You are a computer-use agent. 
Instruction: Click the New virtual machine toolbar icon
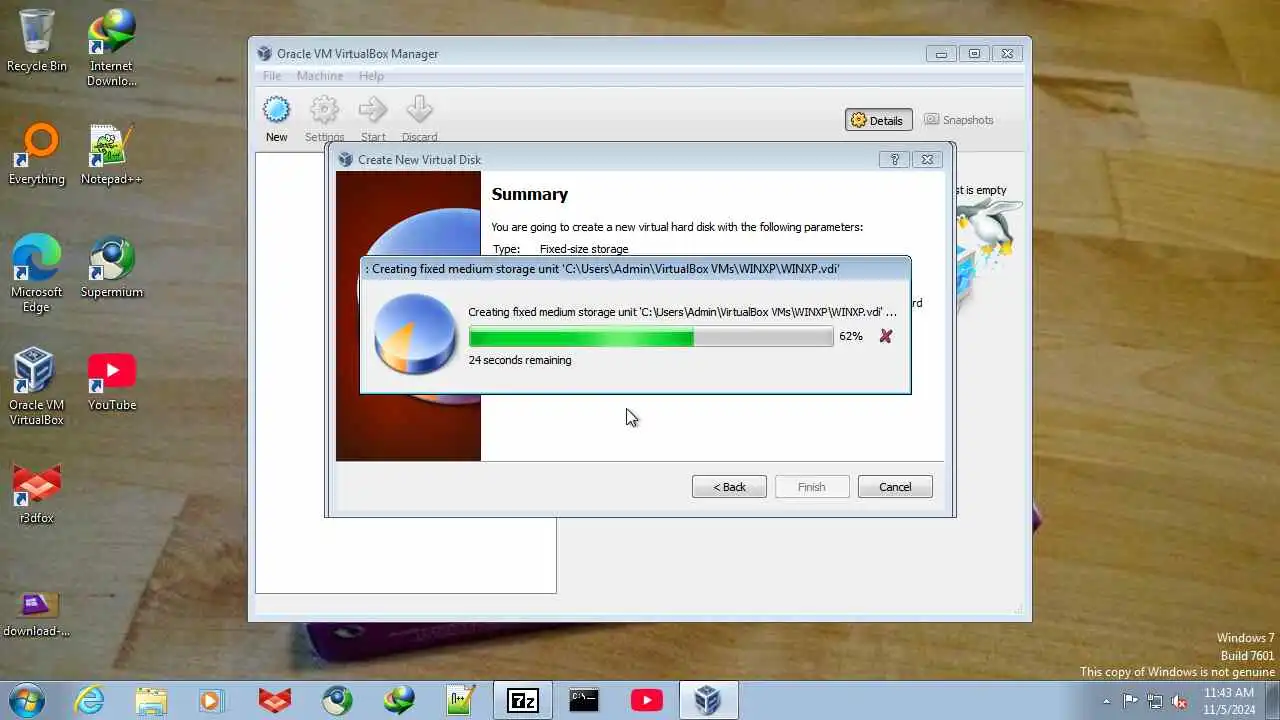pos(276,119)
